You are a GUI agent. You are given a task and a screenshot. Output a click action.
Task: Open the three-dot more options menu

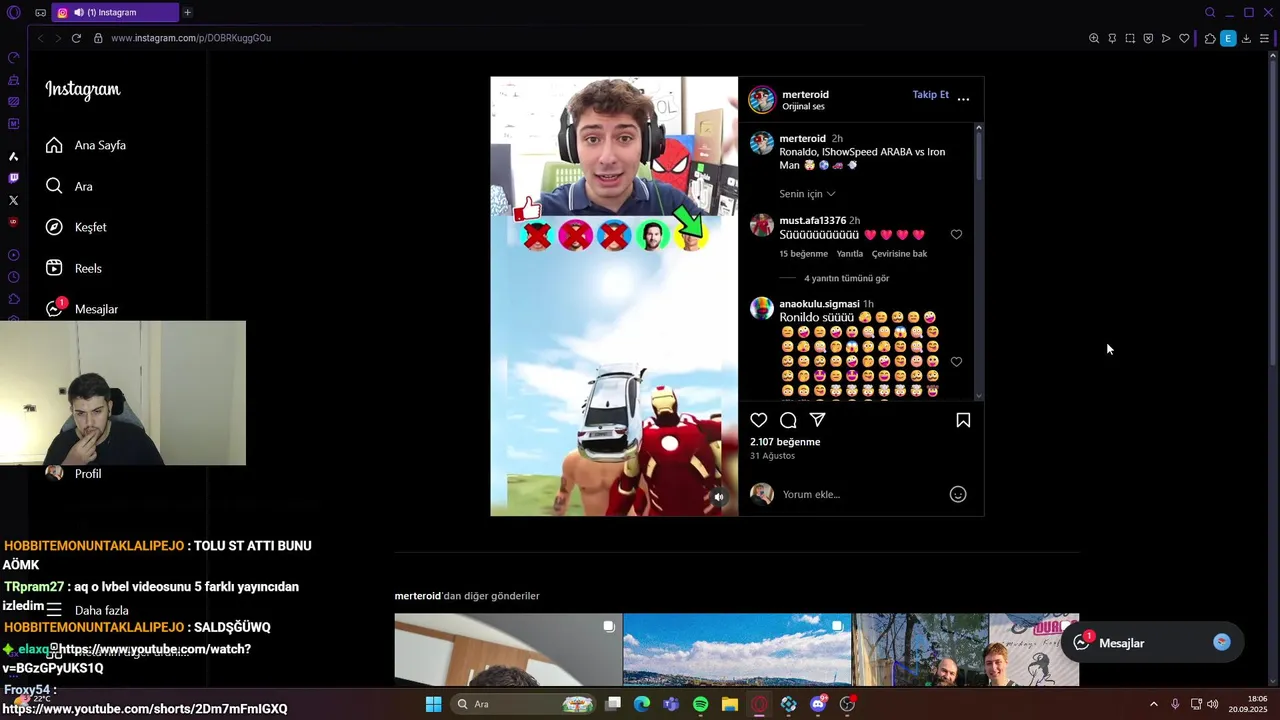tap(963, 99)
